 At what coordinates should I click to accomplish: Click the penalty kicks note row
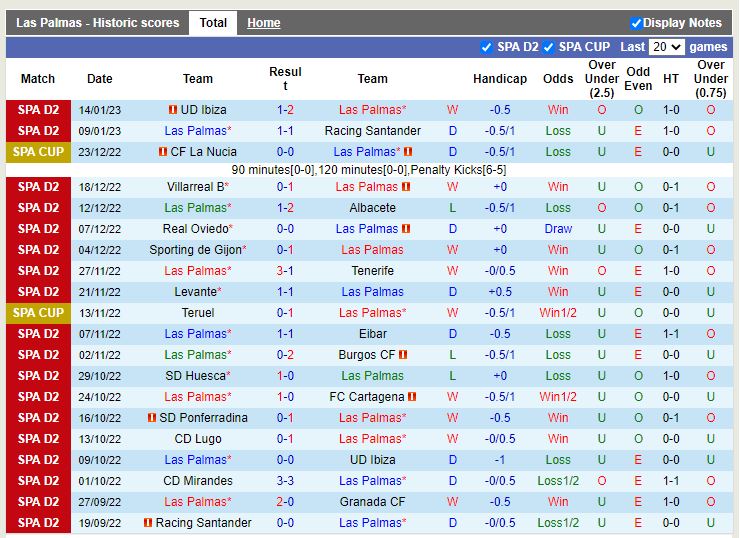369,169
